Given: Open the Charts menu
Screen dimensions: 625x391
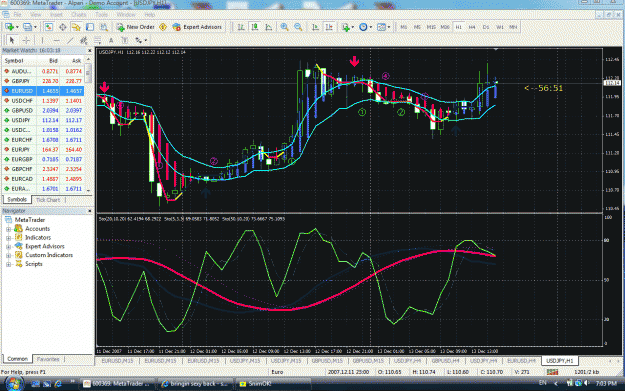Looking at the screenshot, I should click(x=79, y=15).
